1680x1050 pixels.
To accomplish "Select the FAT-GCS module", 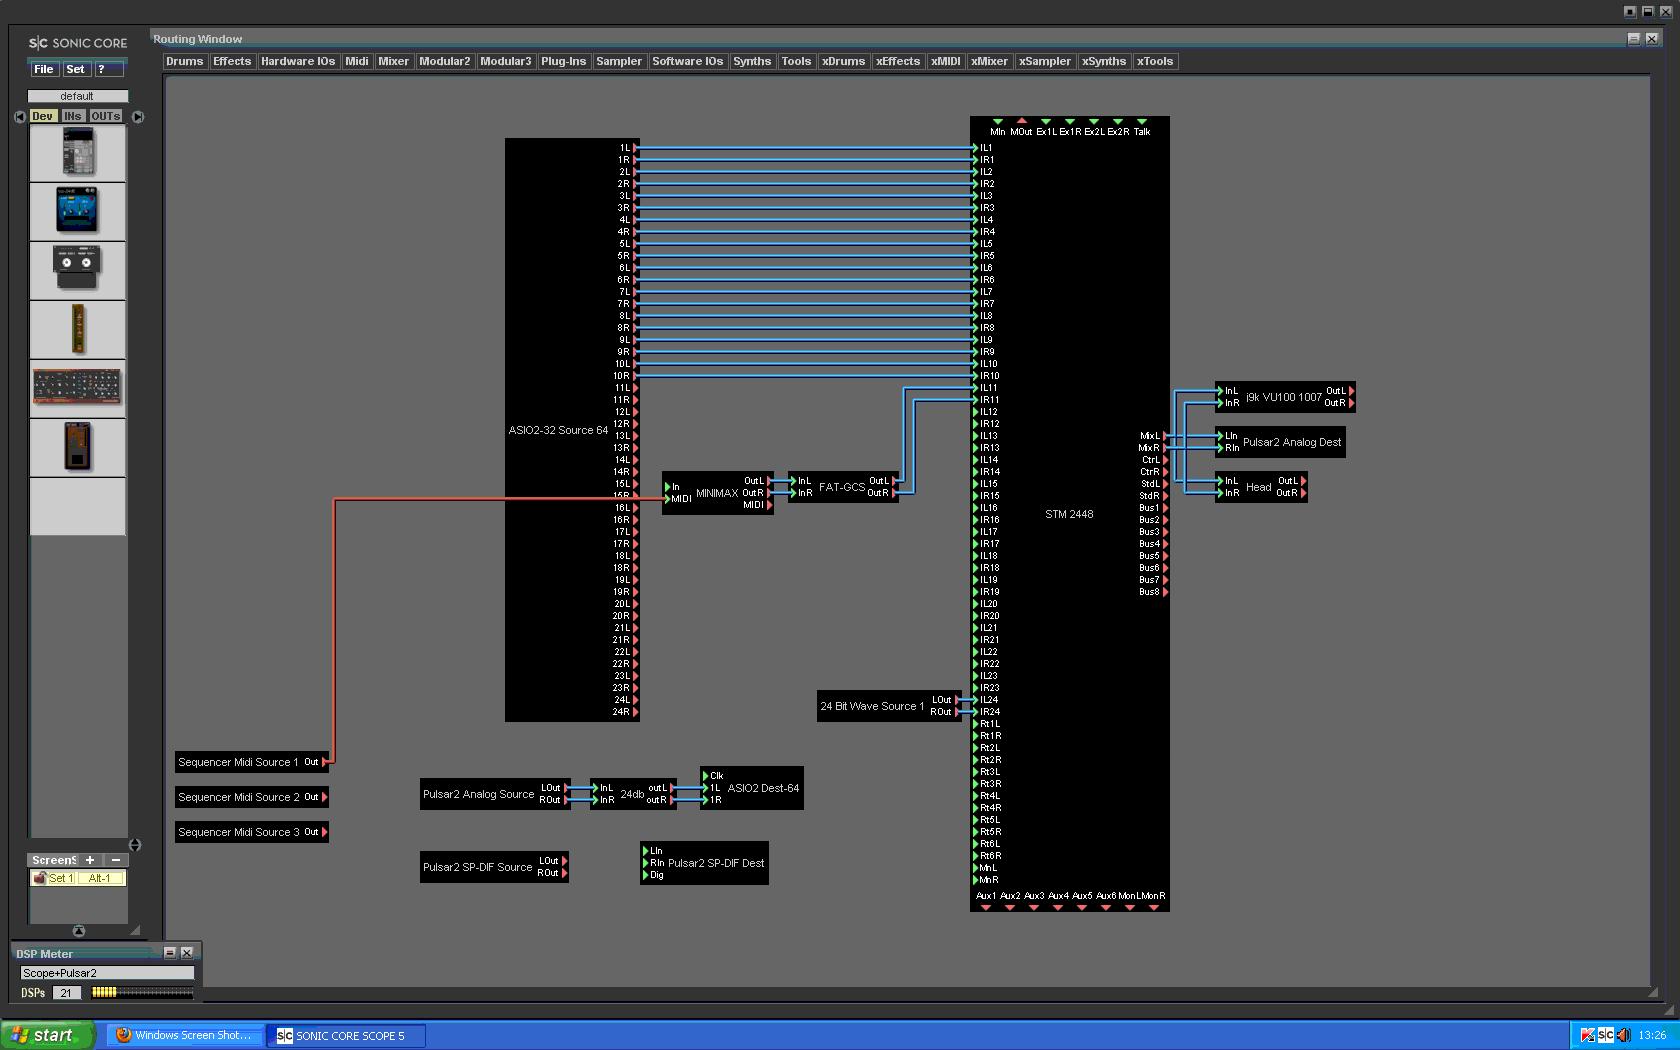I will [x=842, y=487].
